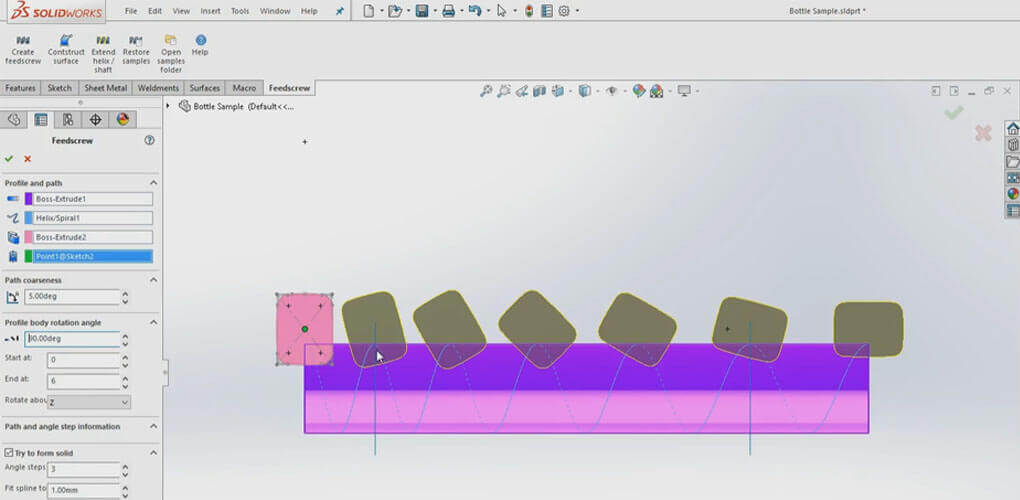1020x500 pixels.
Task: Click the Construct surface tool
Action: click(x=66, y=49)
